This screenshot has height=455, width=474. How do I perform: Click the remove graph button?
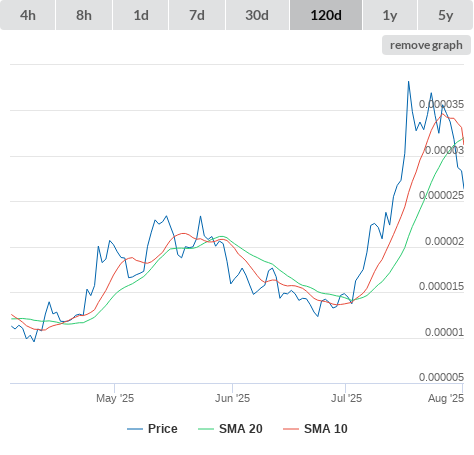[x=426, y=45]
